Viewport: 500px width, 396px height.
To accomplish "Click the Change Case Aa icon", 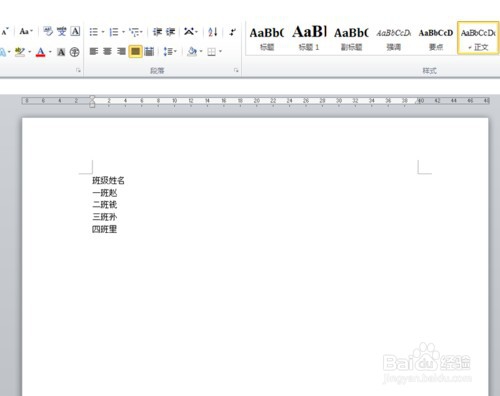I will click(24, 32).
